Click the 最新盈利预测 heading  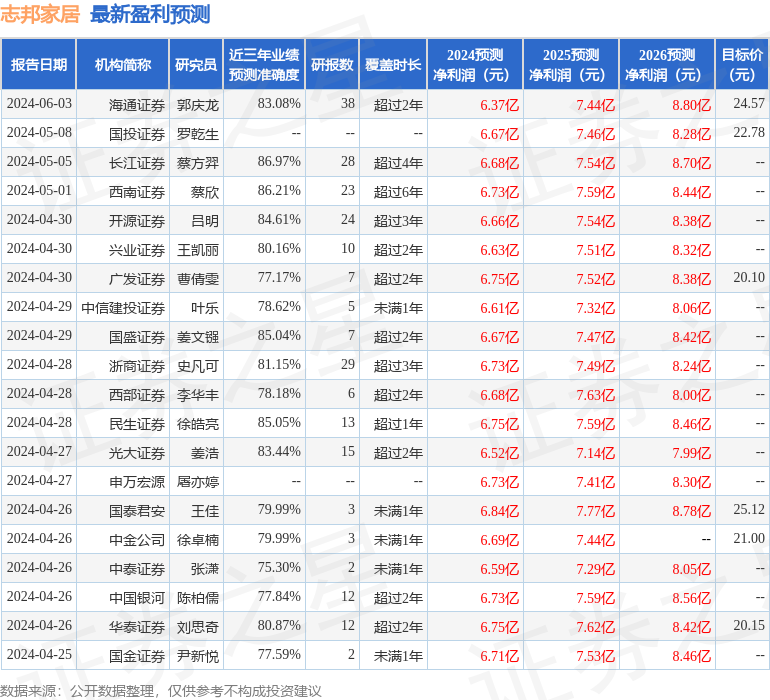pyautogui.click(x=150, y=14)
